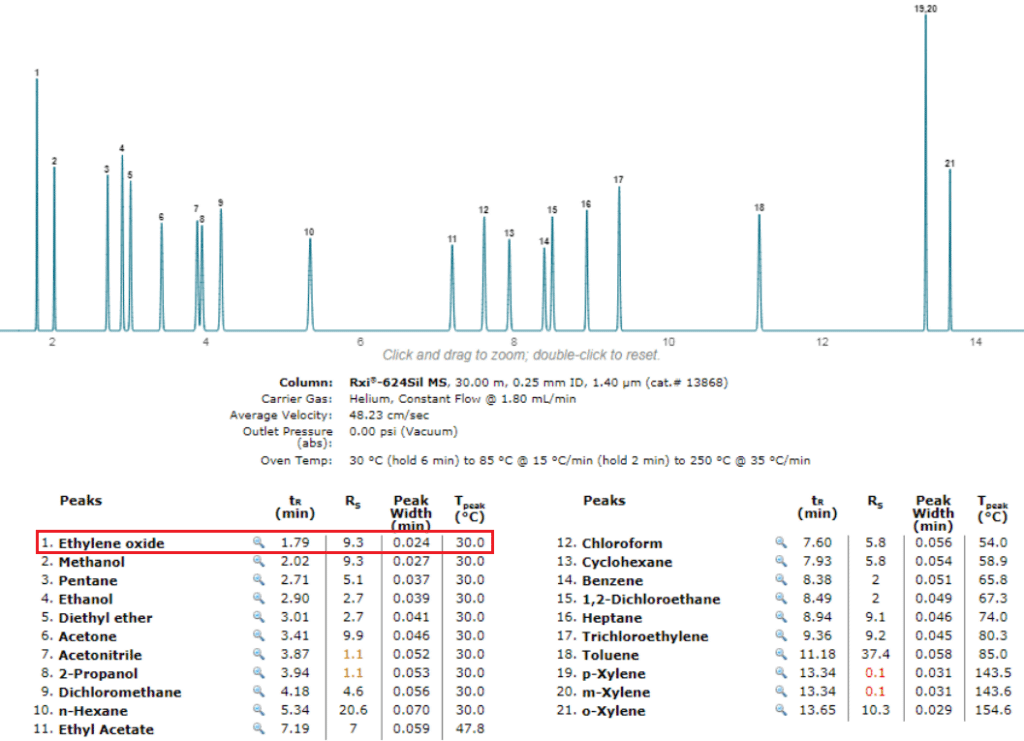
Task: Click the magnifier icon beside Trichloroethylene
Action: click(x=781, y=636)
